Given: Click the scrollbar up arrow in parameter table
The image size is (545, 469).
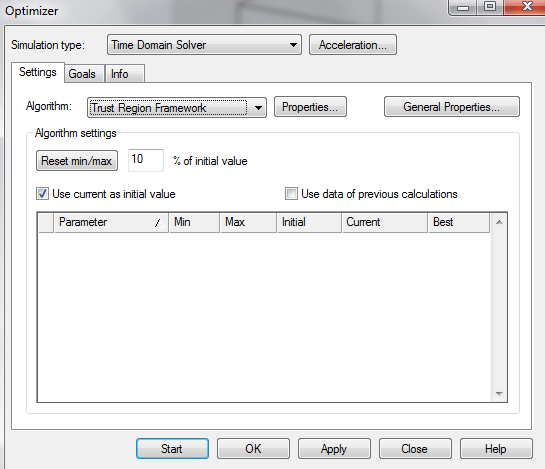Looking at the screenshot, I should tap(499, 222).
